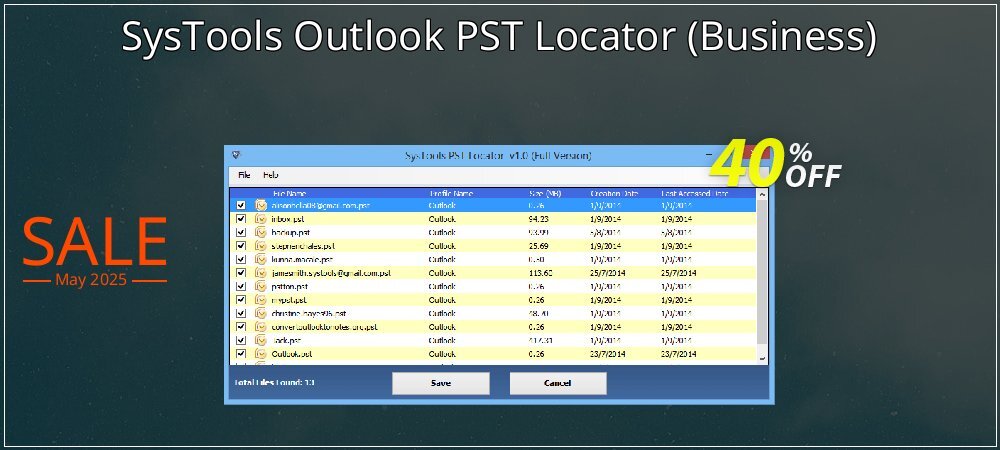Click the file icon next to stephenchales.pst
The height and width of the screenshot is (450, 1000).
point(260,245)
